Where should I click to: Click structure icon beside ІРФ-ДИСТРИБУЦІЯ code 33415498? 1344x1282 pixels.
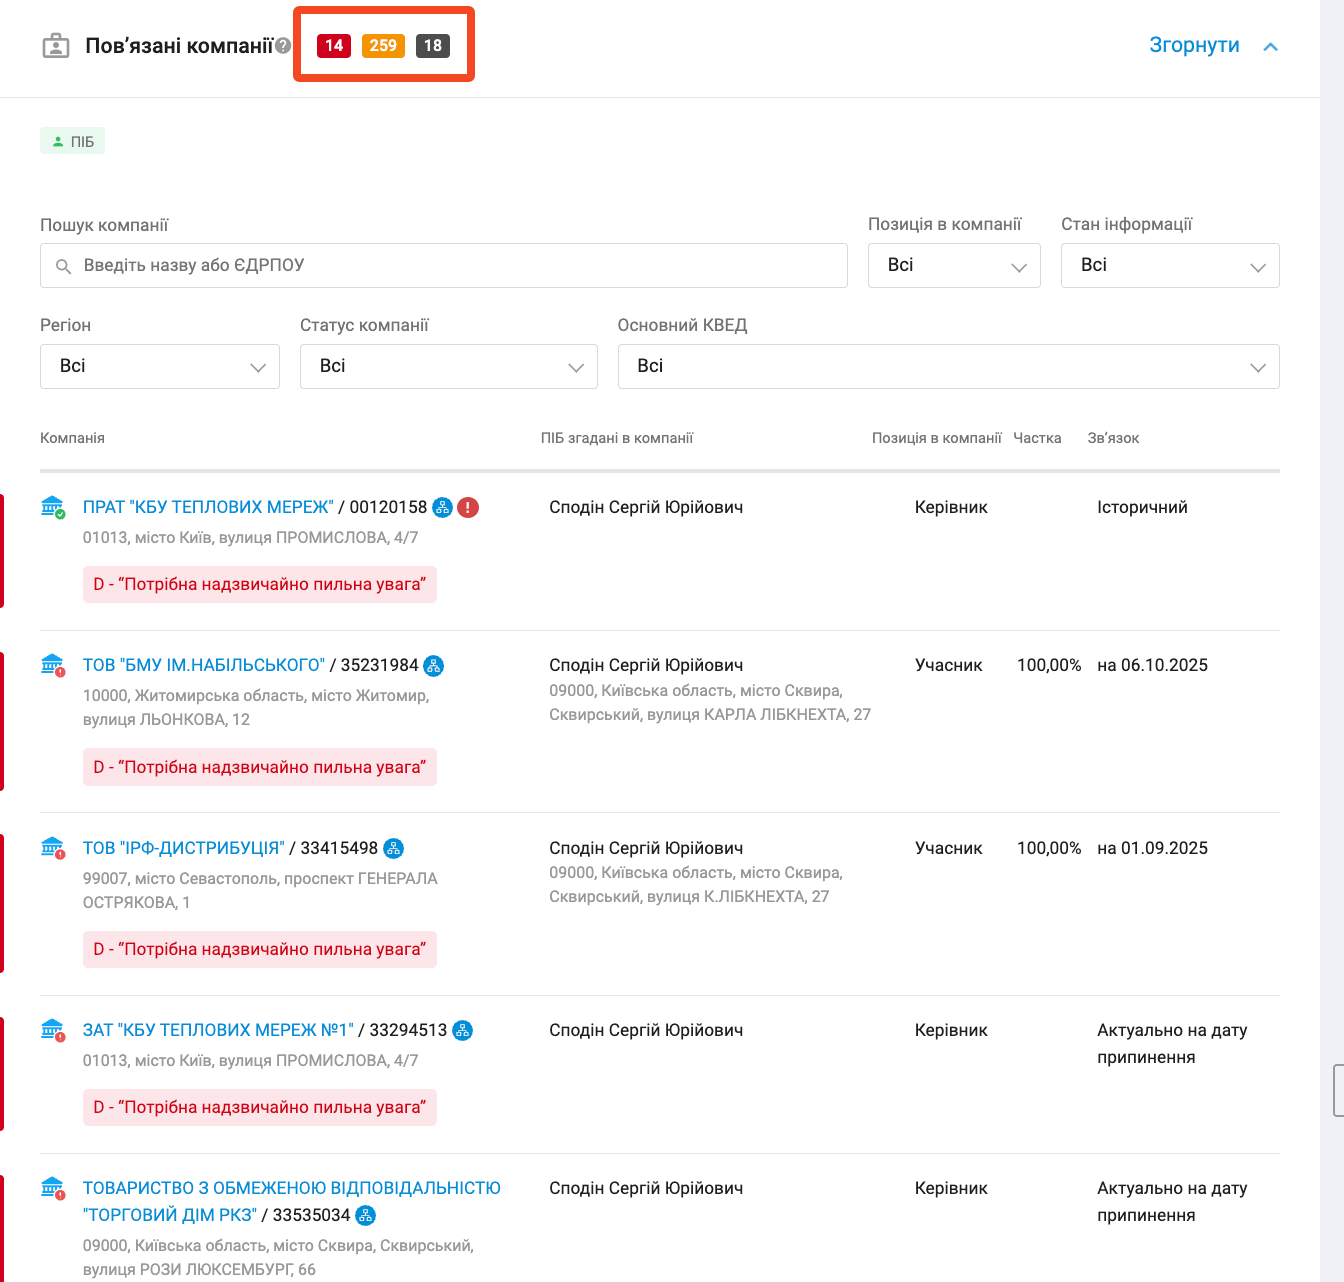point(393,849)
